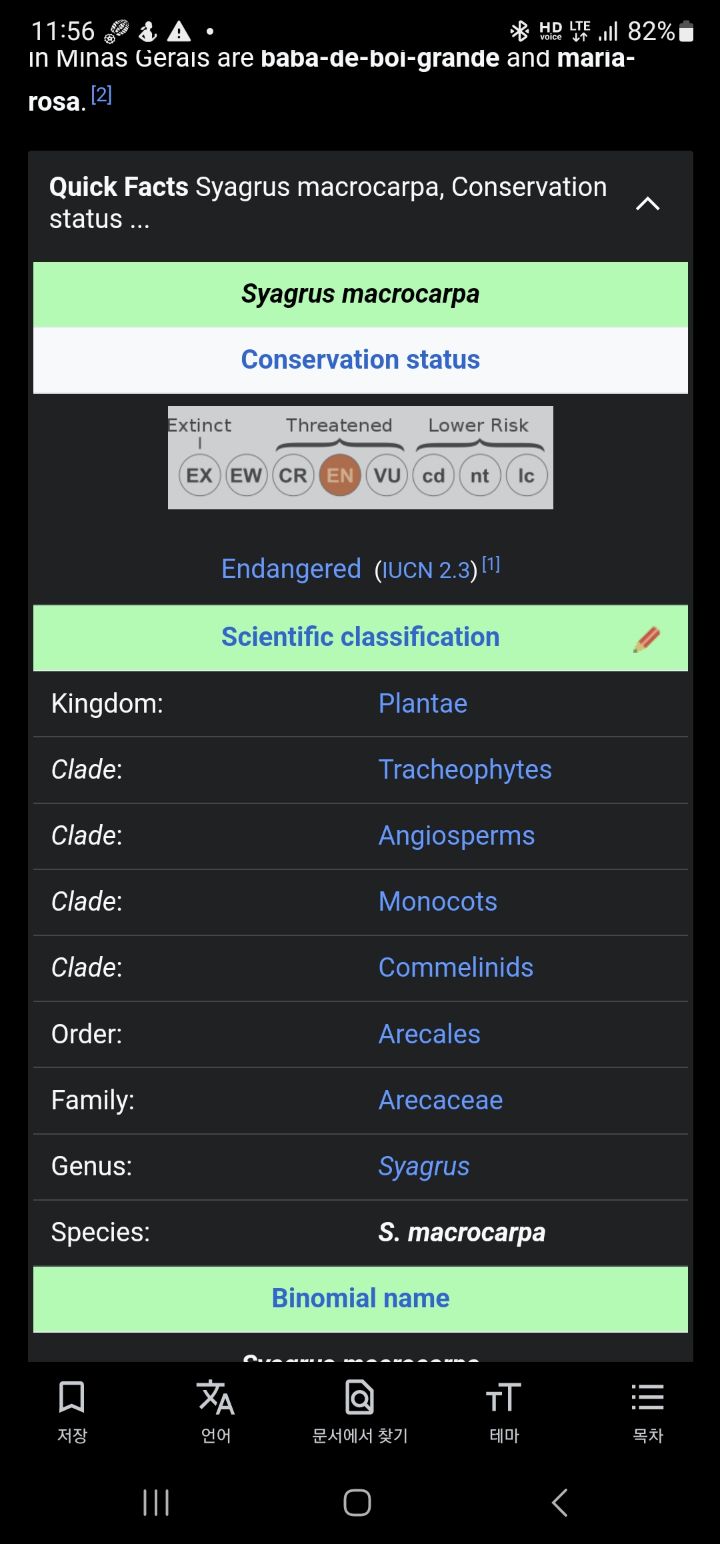The image size is (720, 1544).
Task: Click the conservation status scale image
Action: click(x=360, y=457)
